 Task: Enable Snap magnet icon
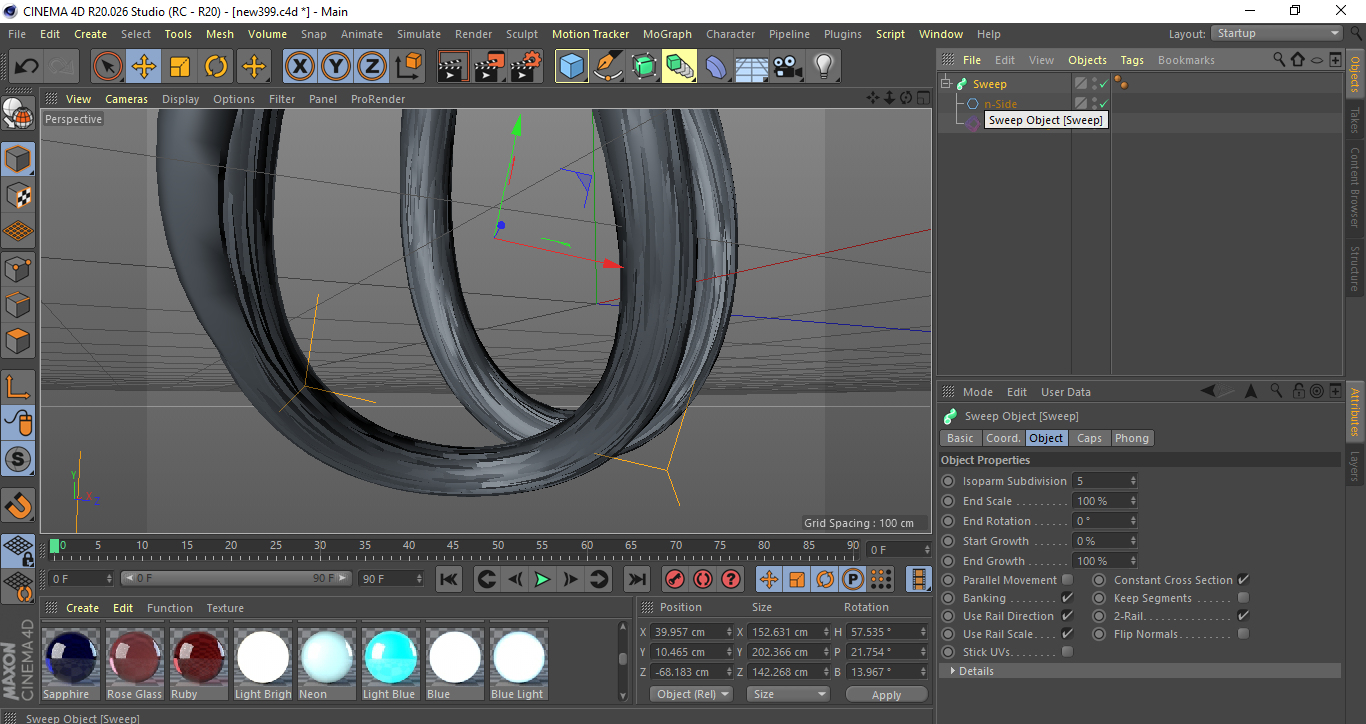[x=18, y=505]
